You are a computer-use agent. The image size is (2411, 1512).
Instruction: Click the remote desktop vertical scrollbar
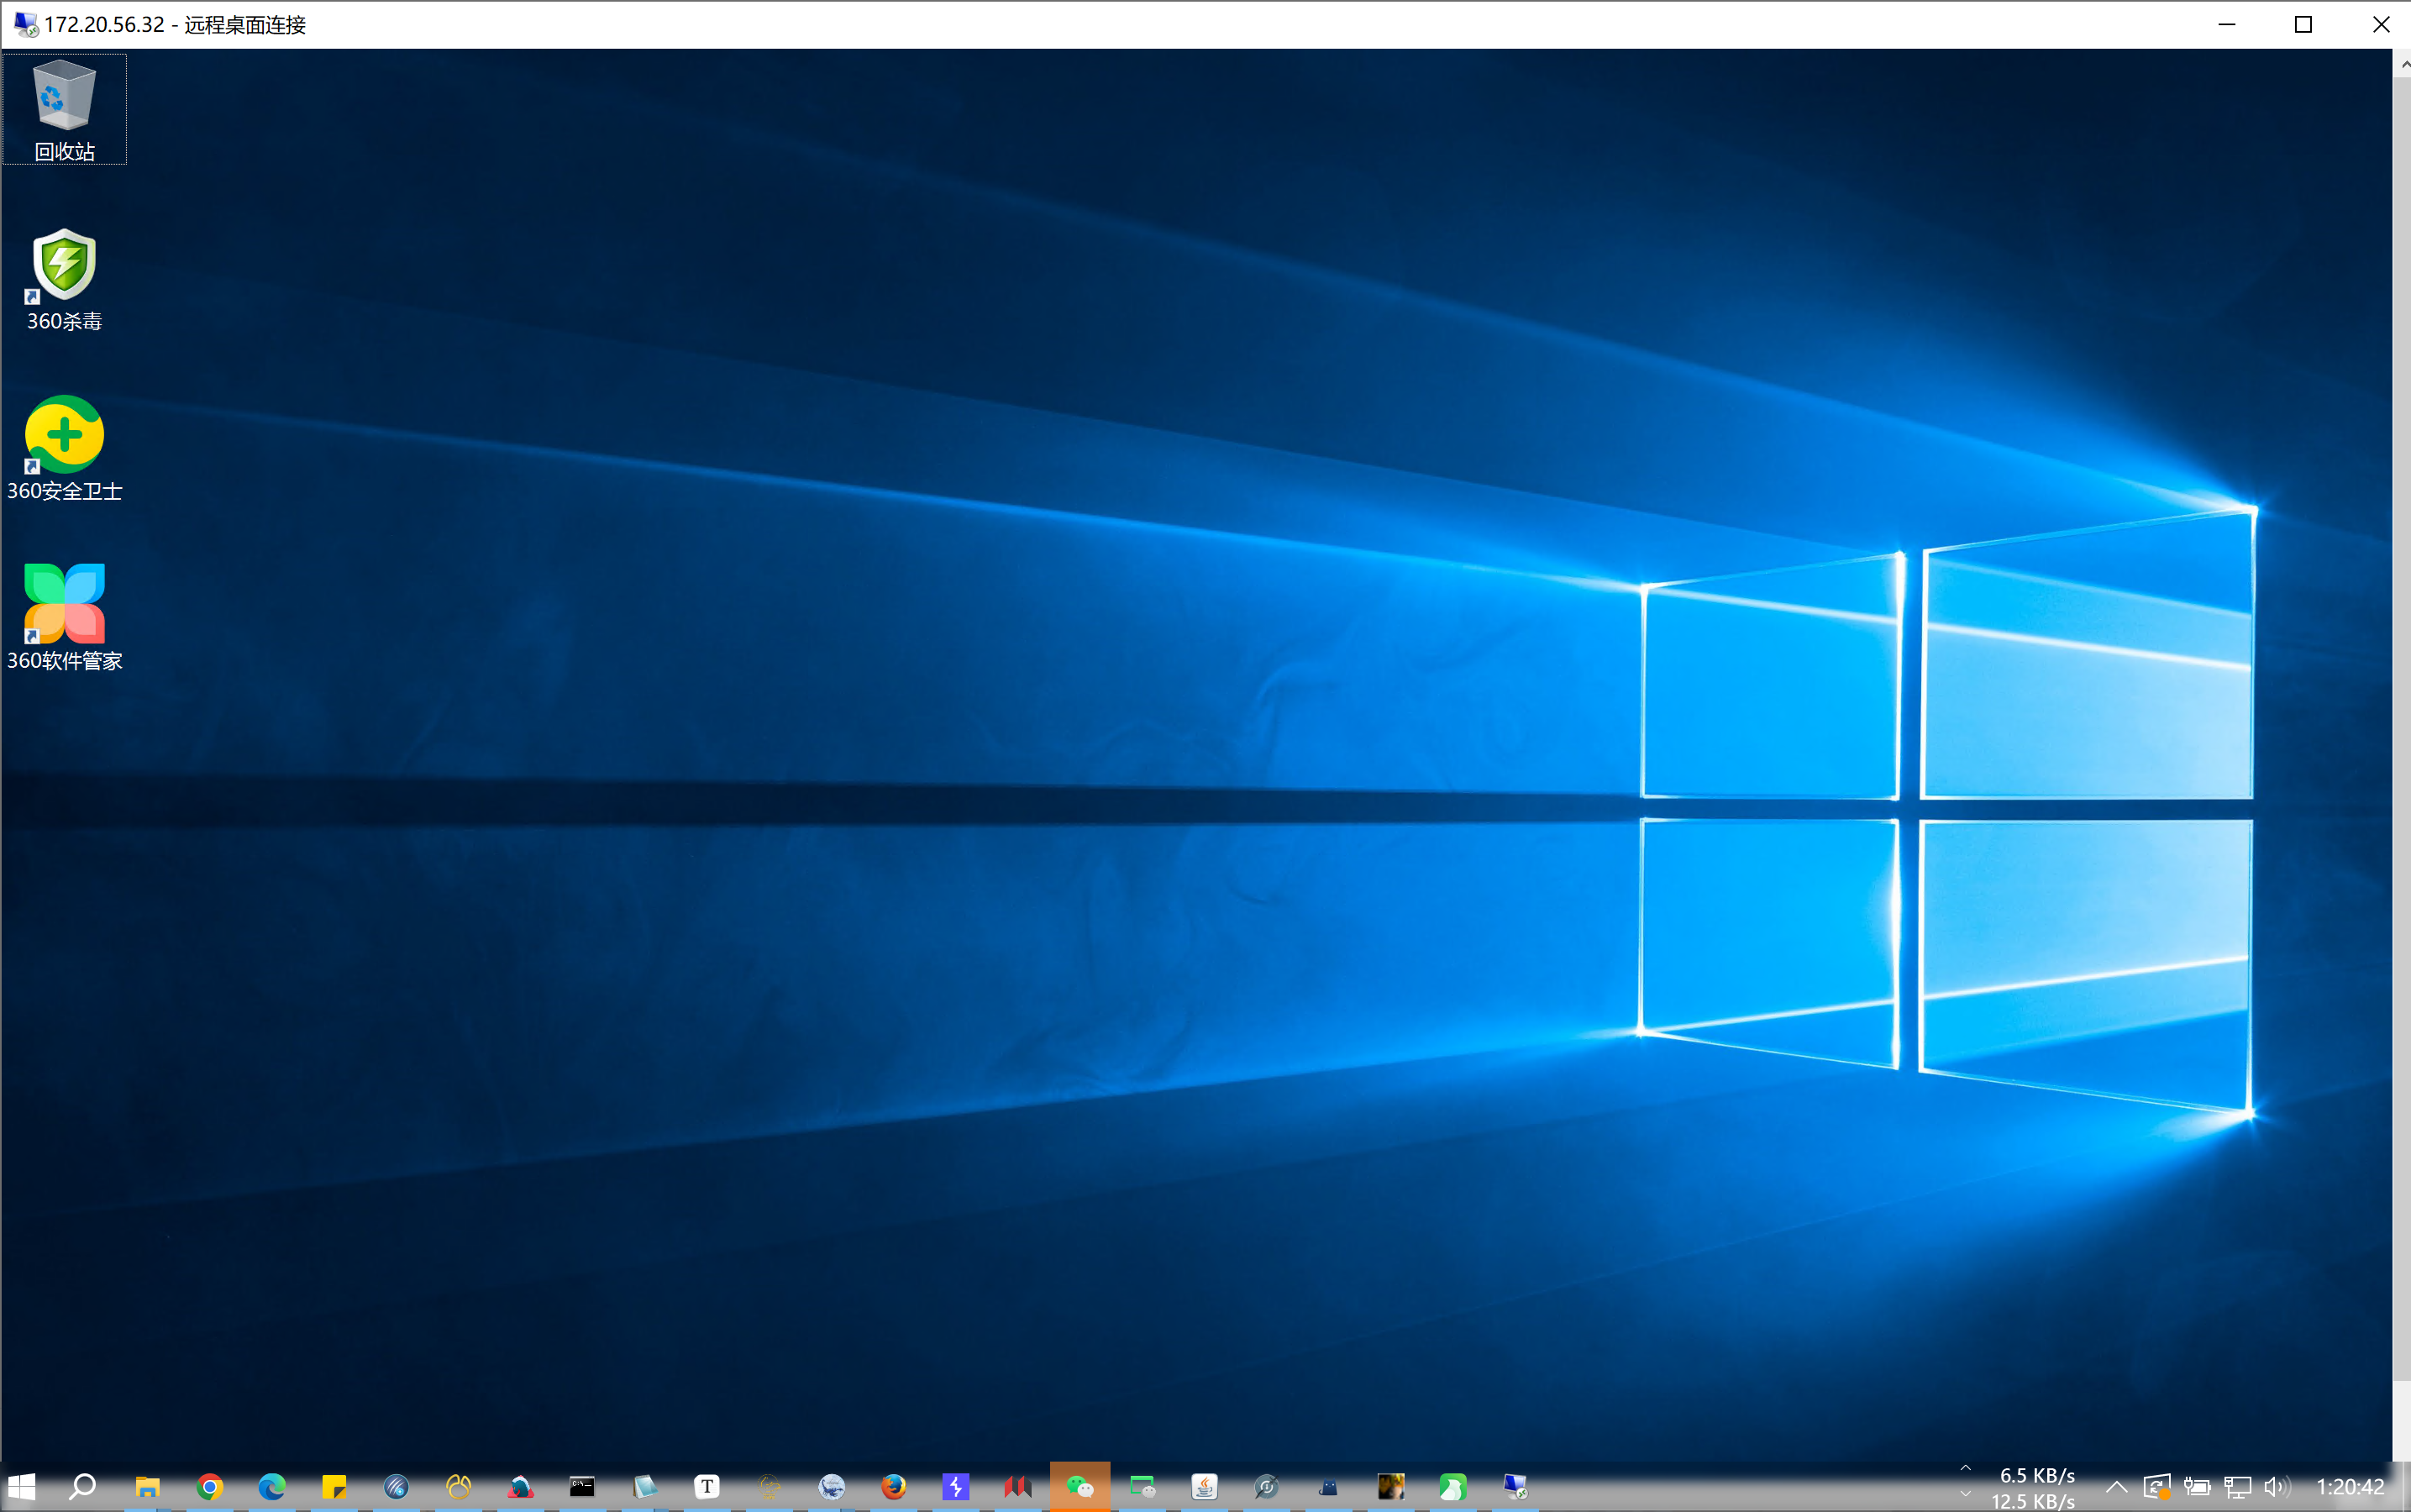[x=2401, y=700]
